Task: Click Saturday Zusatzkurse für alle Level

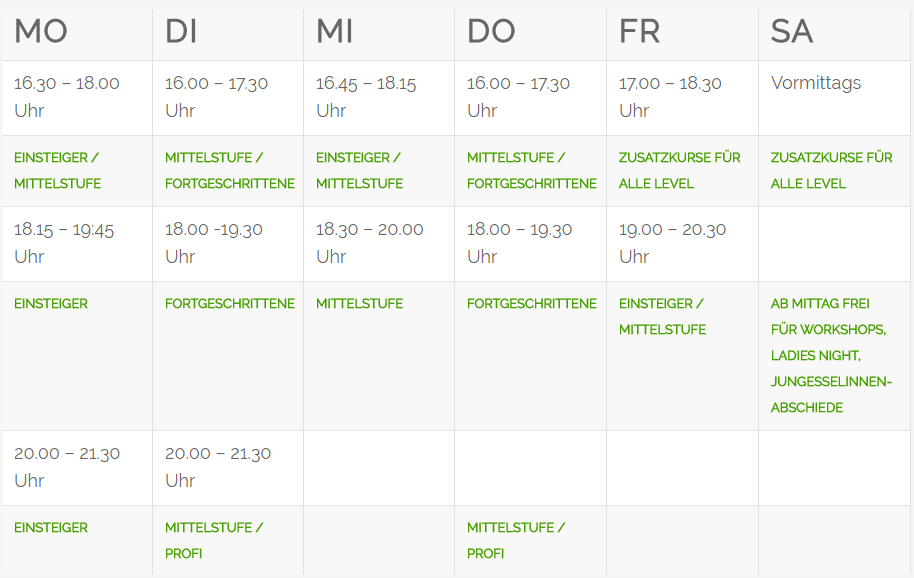Action: (x=831, y=170)
